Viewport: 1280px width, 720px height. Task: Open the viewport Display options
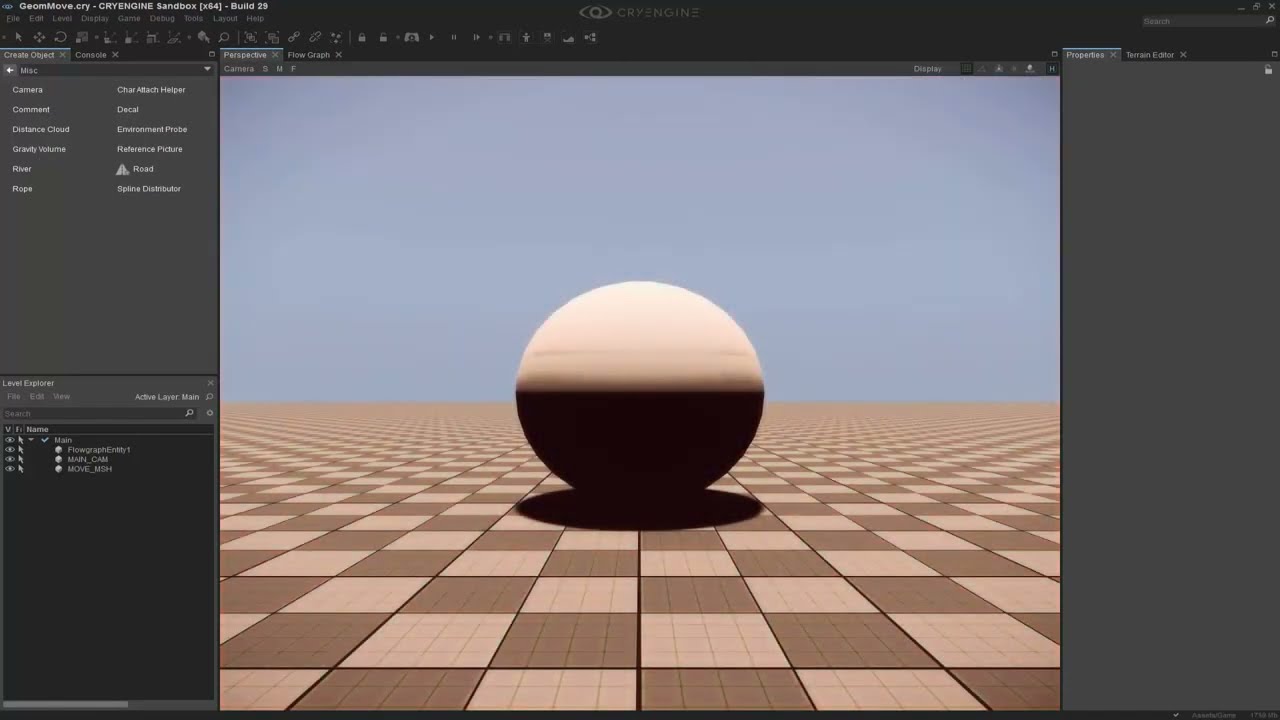point(927,69)
